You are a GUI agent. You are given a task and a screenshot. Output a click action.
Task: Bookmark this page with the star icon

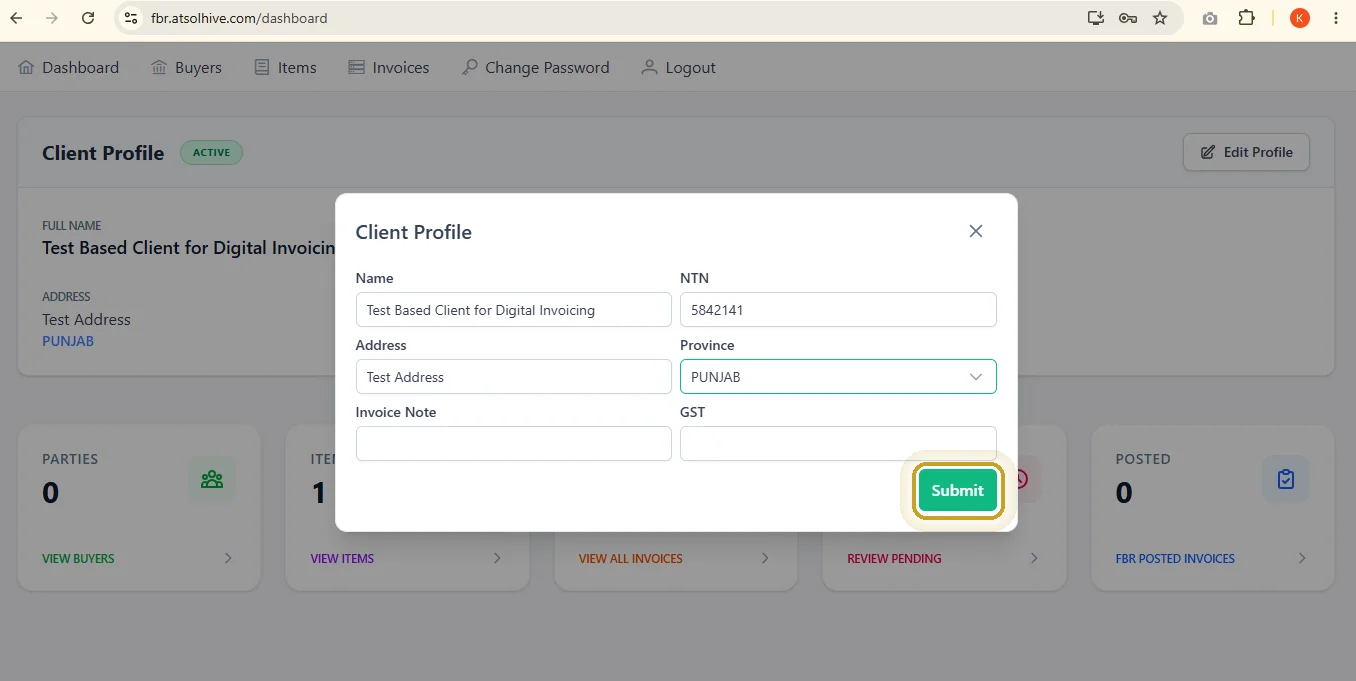coord(1160,18)
